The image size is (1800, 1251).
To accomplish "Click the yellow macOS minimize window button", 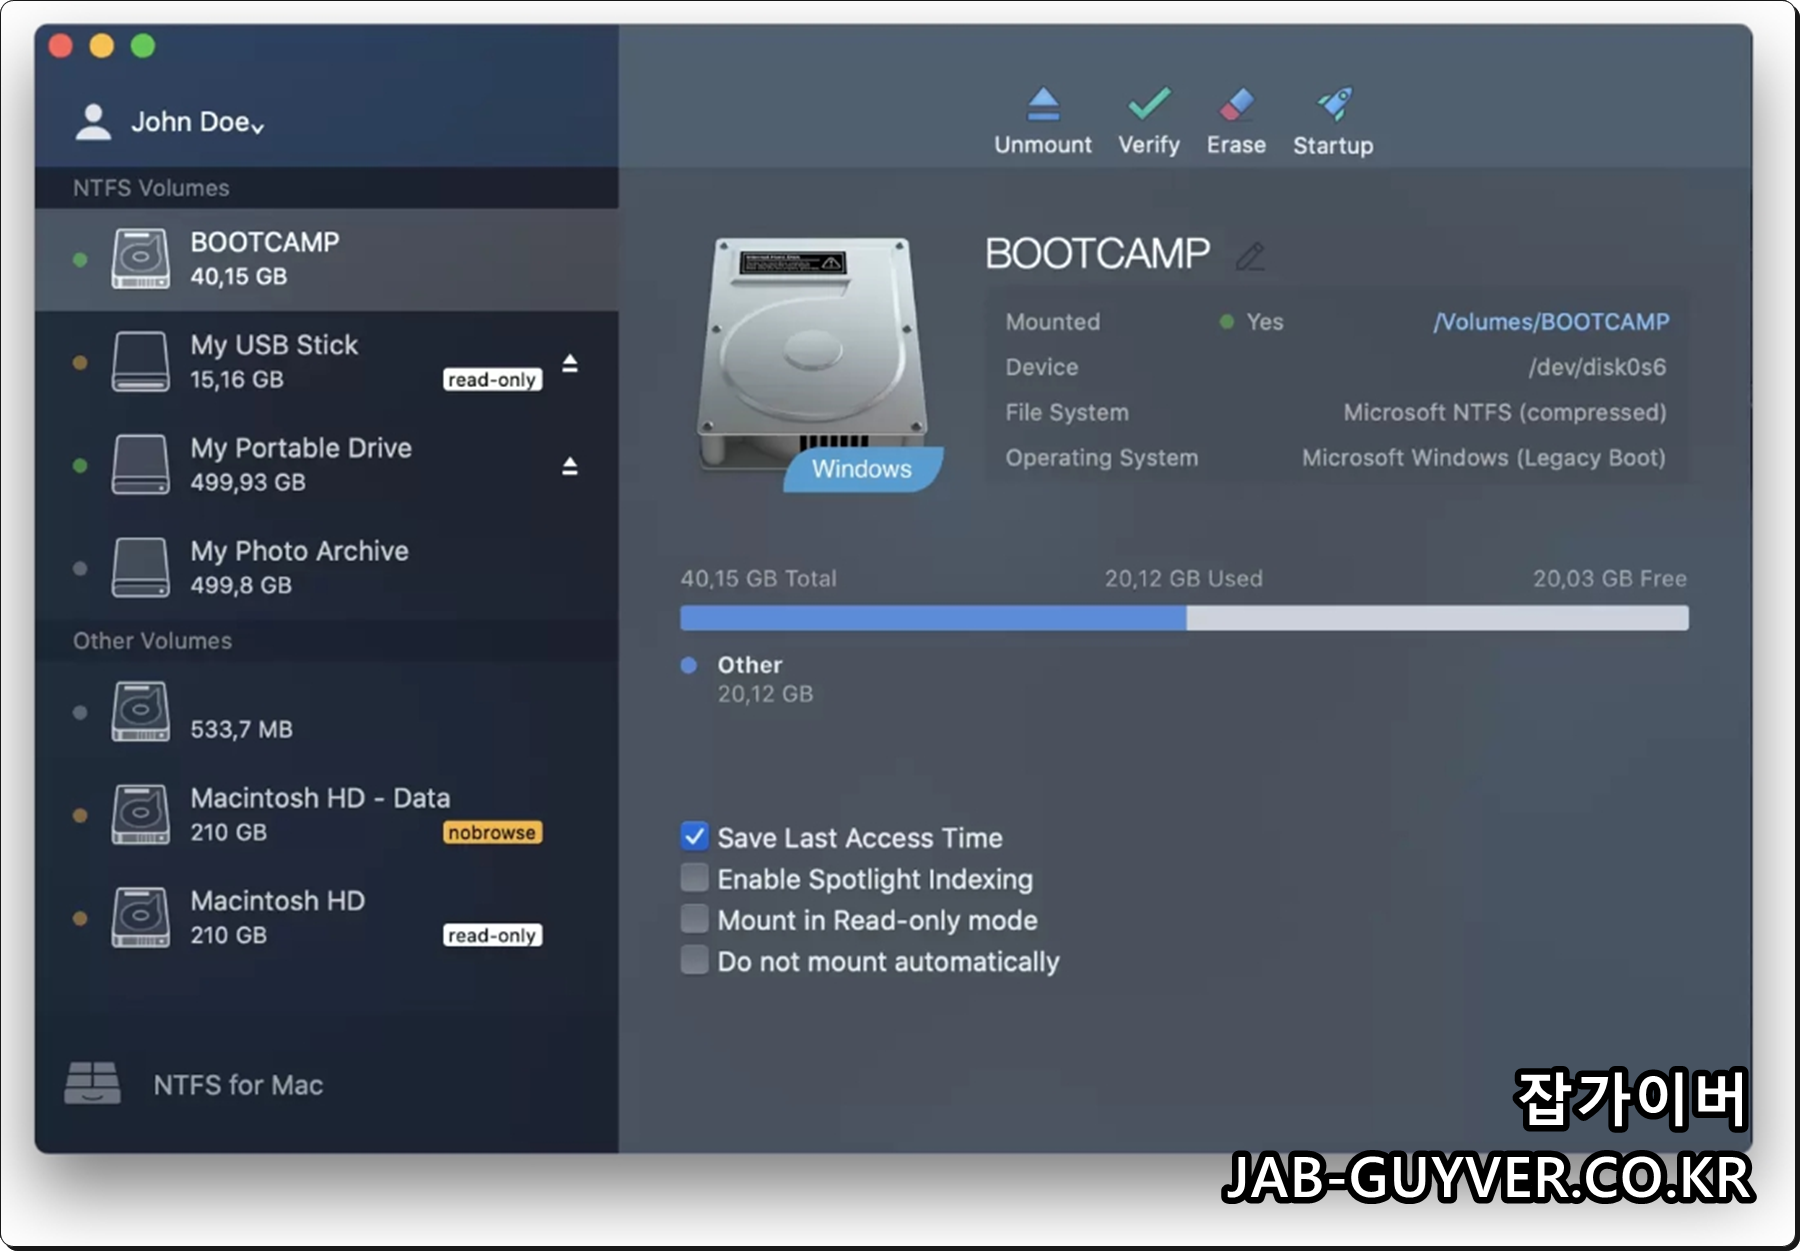I will pos(102,46).
